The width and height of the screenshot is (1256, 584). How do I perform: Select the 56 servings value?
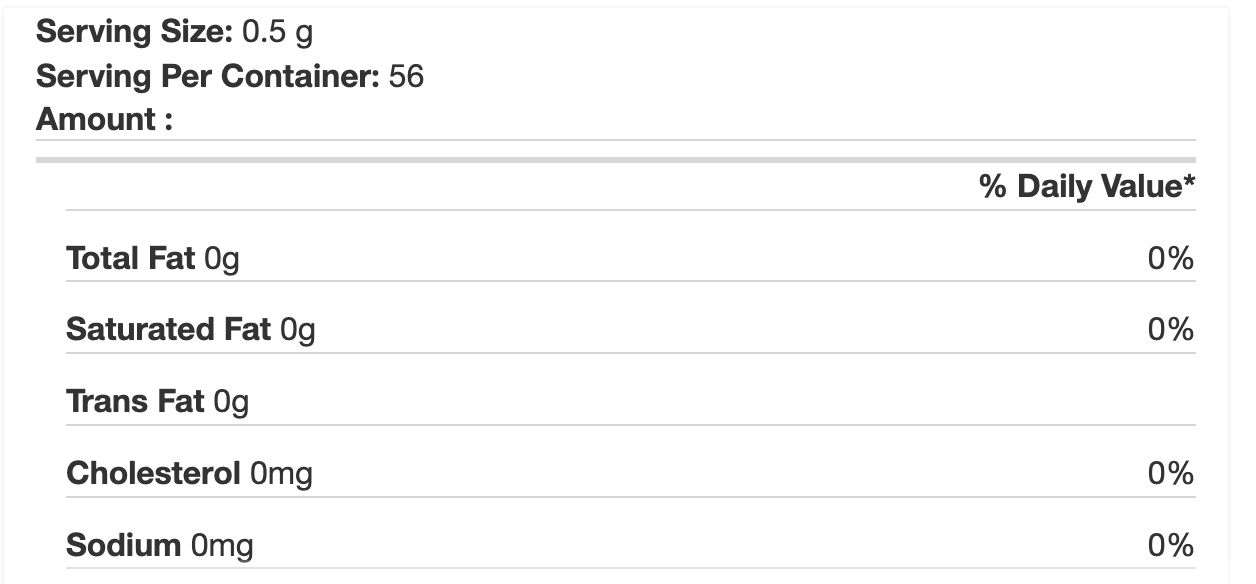pos(407,76)
